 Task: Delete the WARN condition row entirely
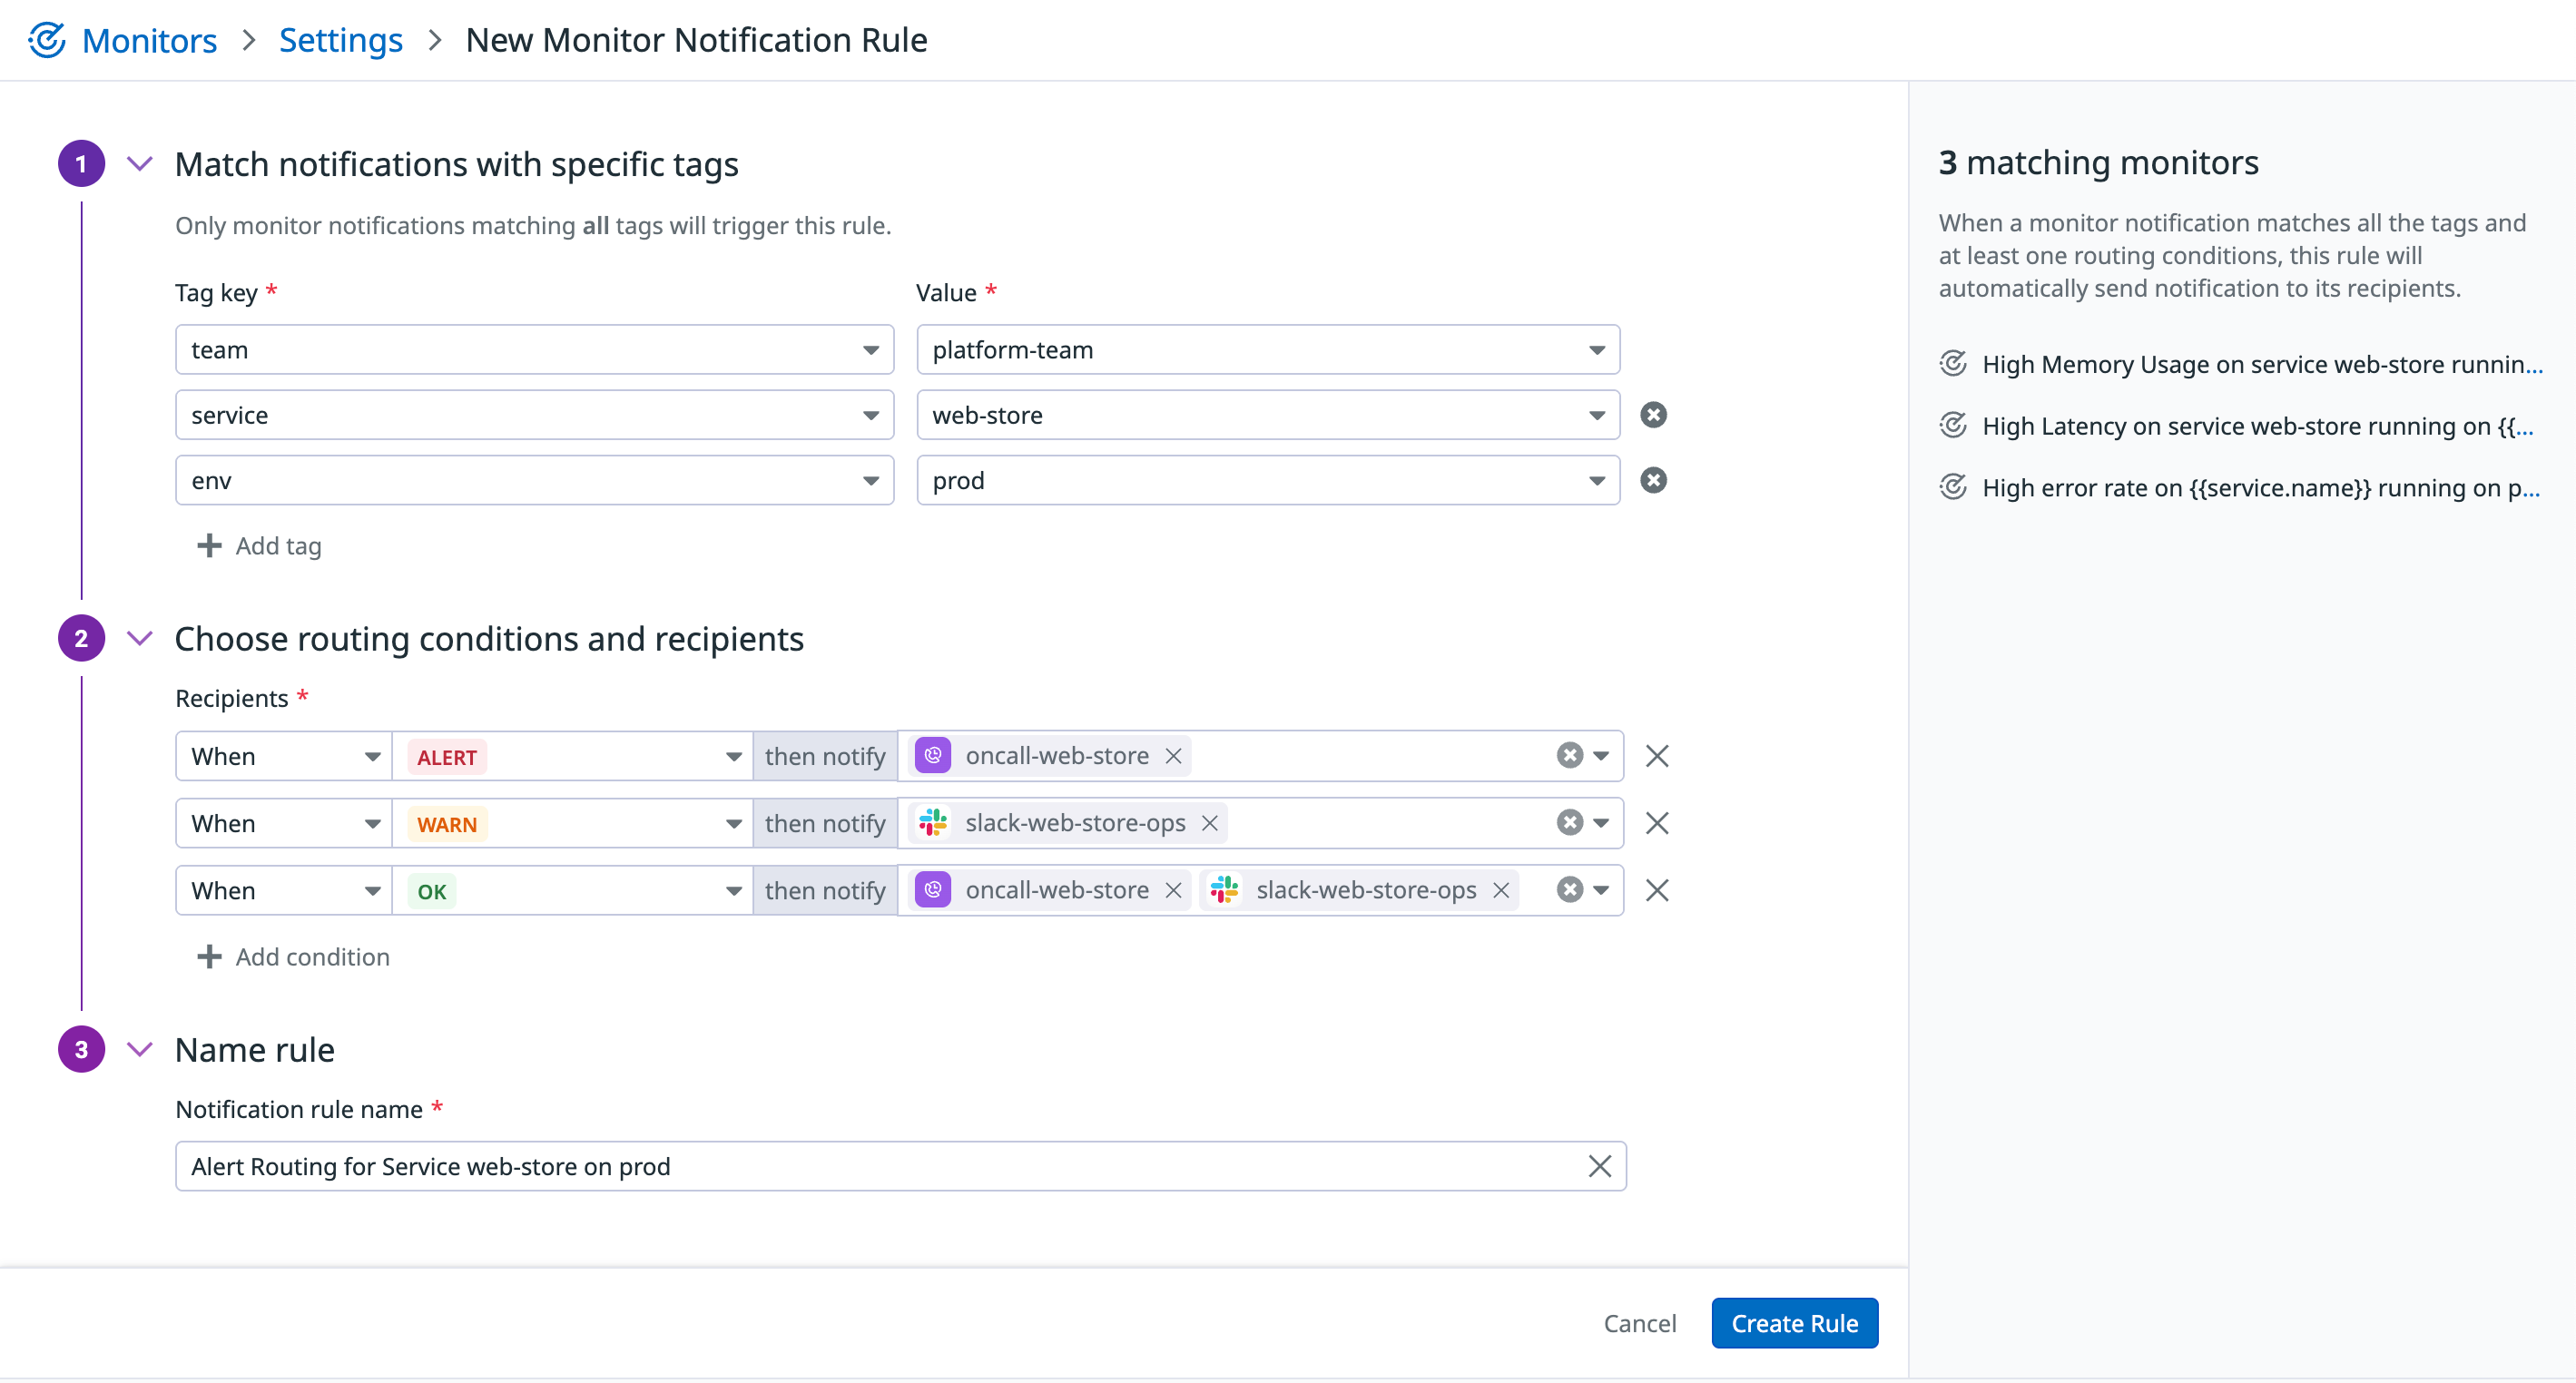[1657, 822]
